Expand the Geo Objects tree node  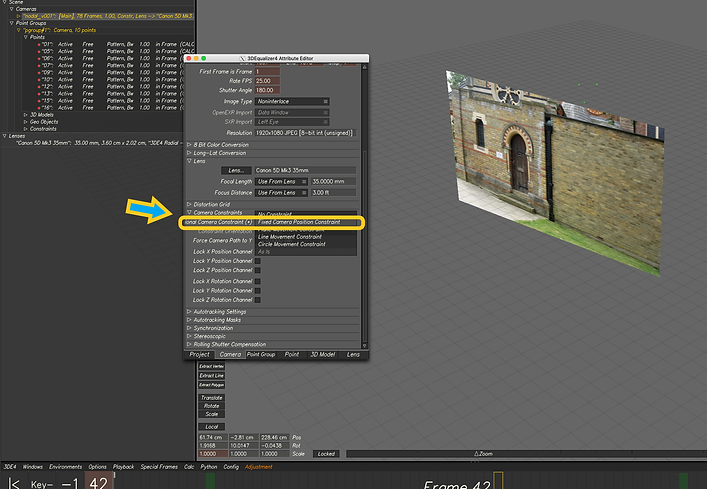26,122
